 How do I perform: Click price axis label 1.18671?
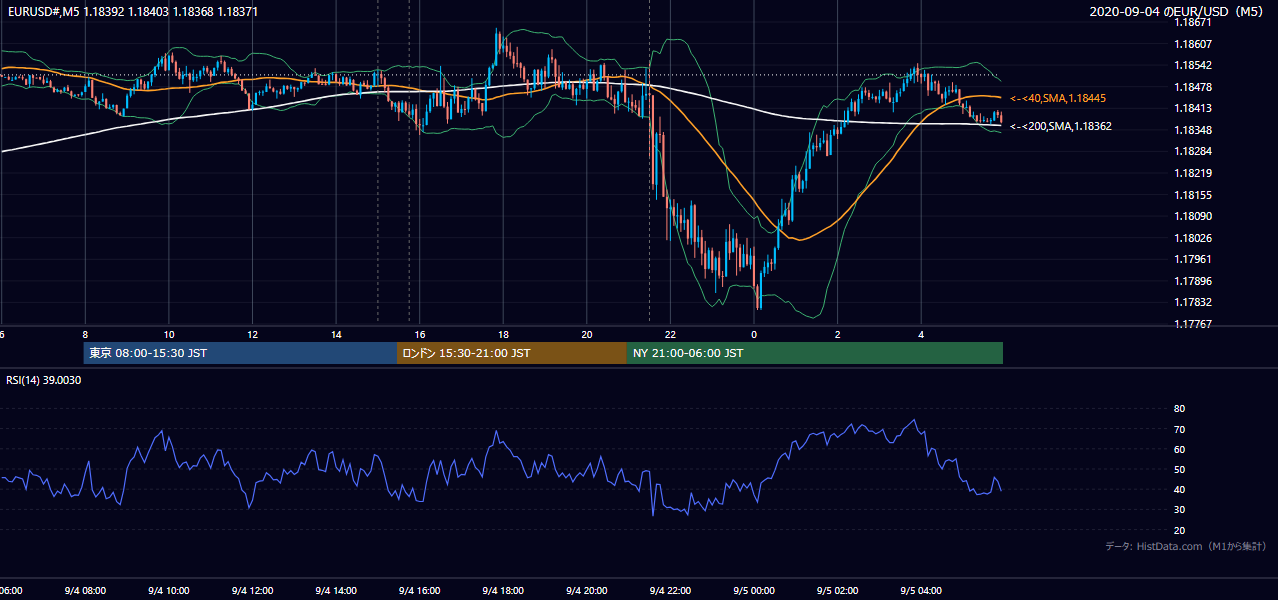click(1193, 22)
